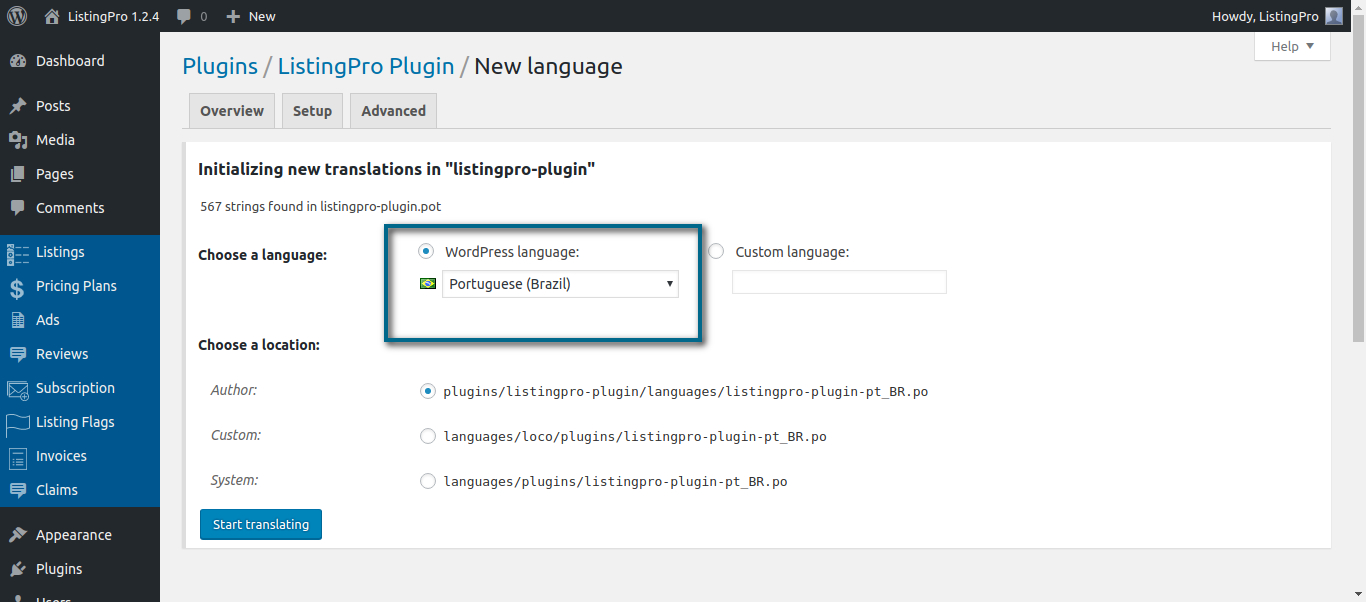1366x602 pixels.
Task: Click the Howdy, ListingPro account link
Action: [x=1265, y=16]
